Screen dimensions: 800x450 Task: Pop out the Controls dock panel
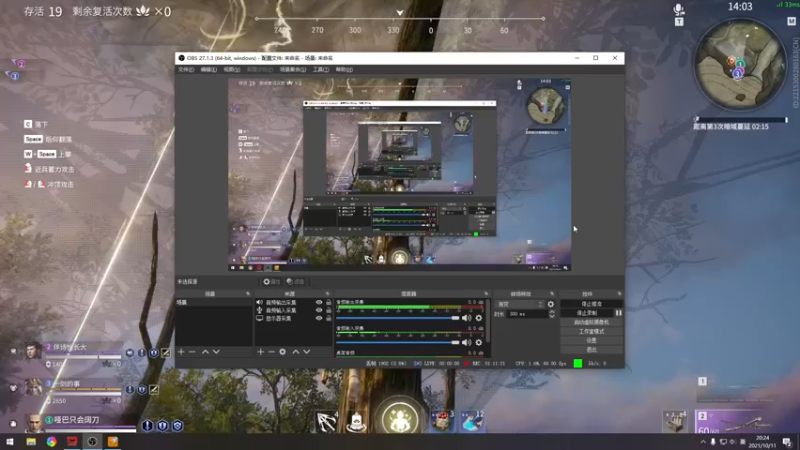619,294
